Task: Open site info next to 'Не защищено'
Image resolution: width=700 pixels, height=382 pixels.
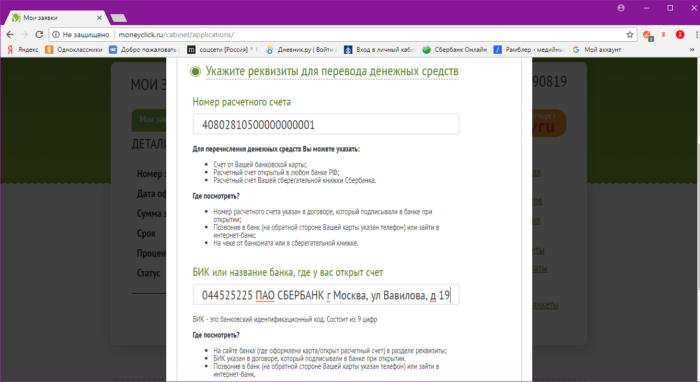Action: 56,34
